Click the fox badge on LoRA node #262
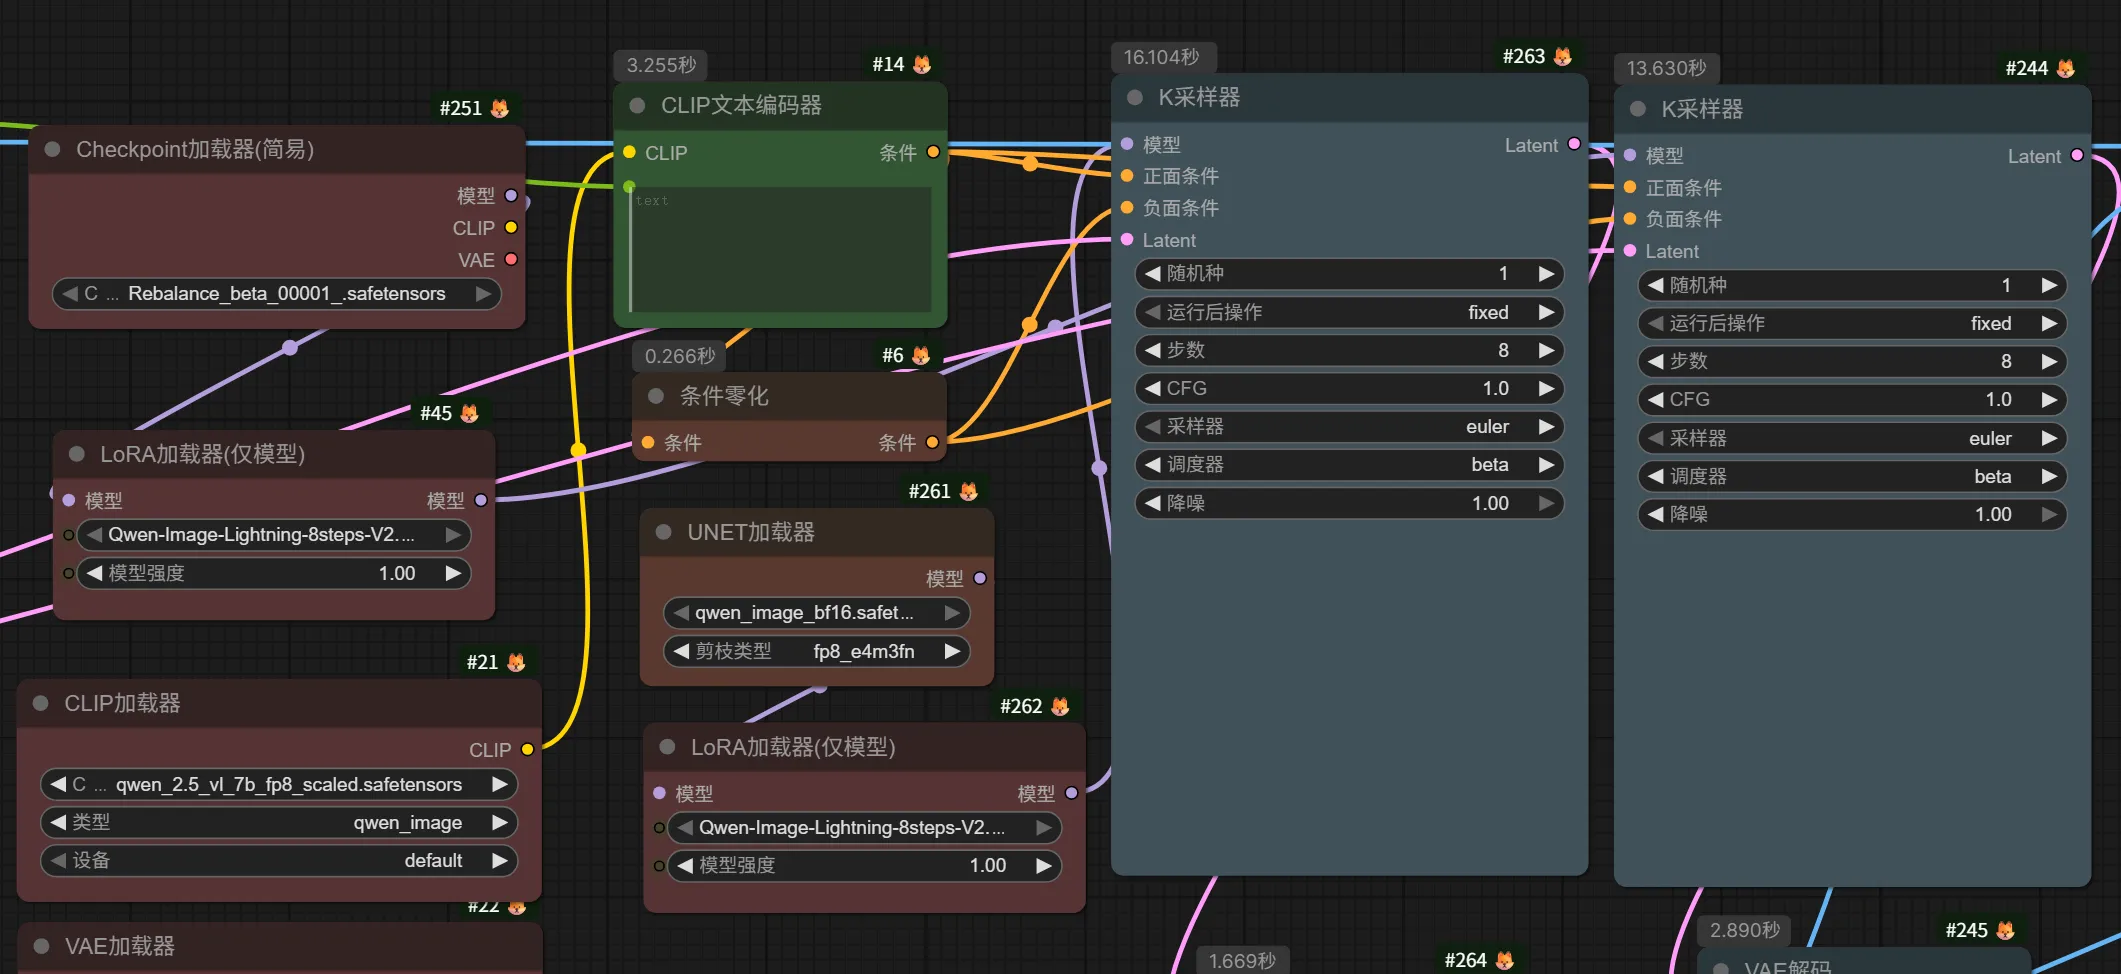This screenshot has height=974, width=2121. click(x=1060, y=706)
